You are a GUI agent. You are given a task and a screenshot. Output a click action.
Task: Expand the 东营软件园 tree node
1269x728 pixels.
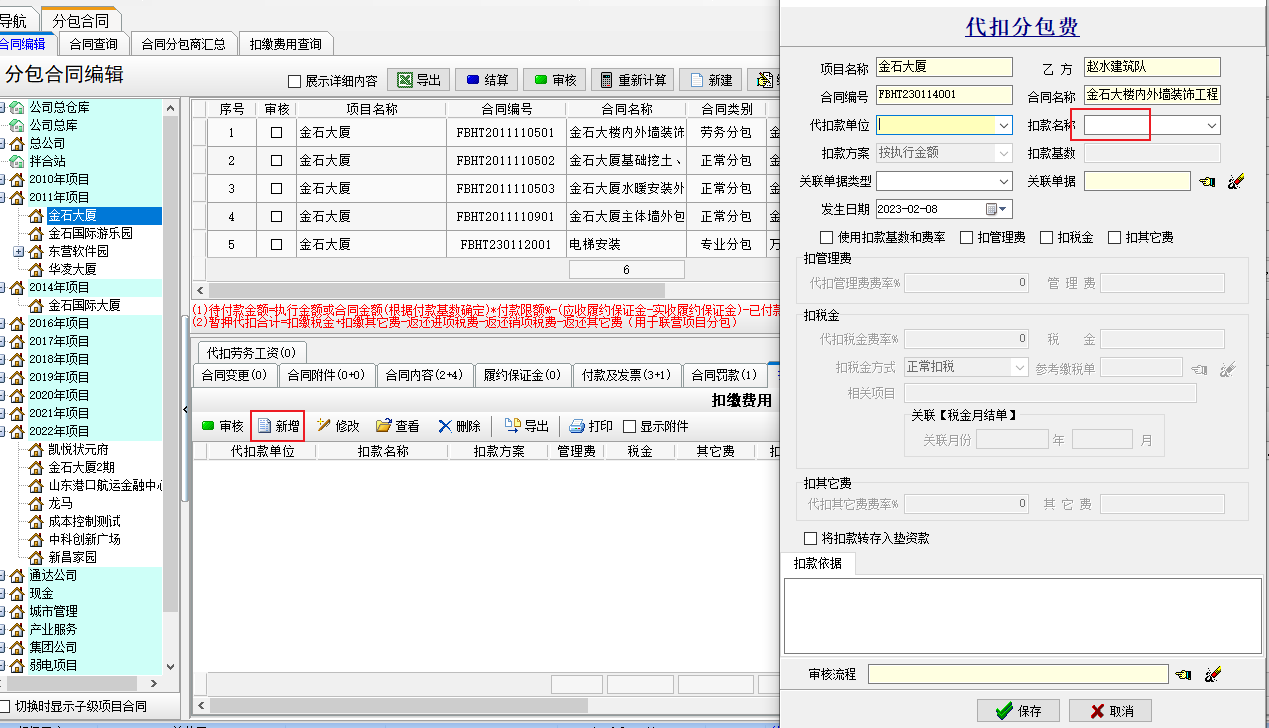click(x=19, y=251)
